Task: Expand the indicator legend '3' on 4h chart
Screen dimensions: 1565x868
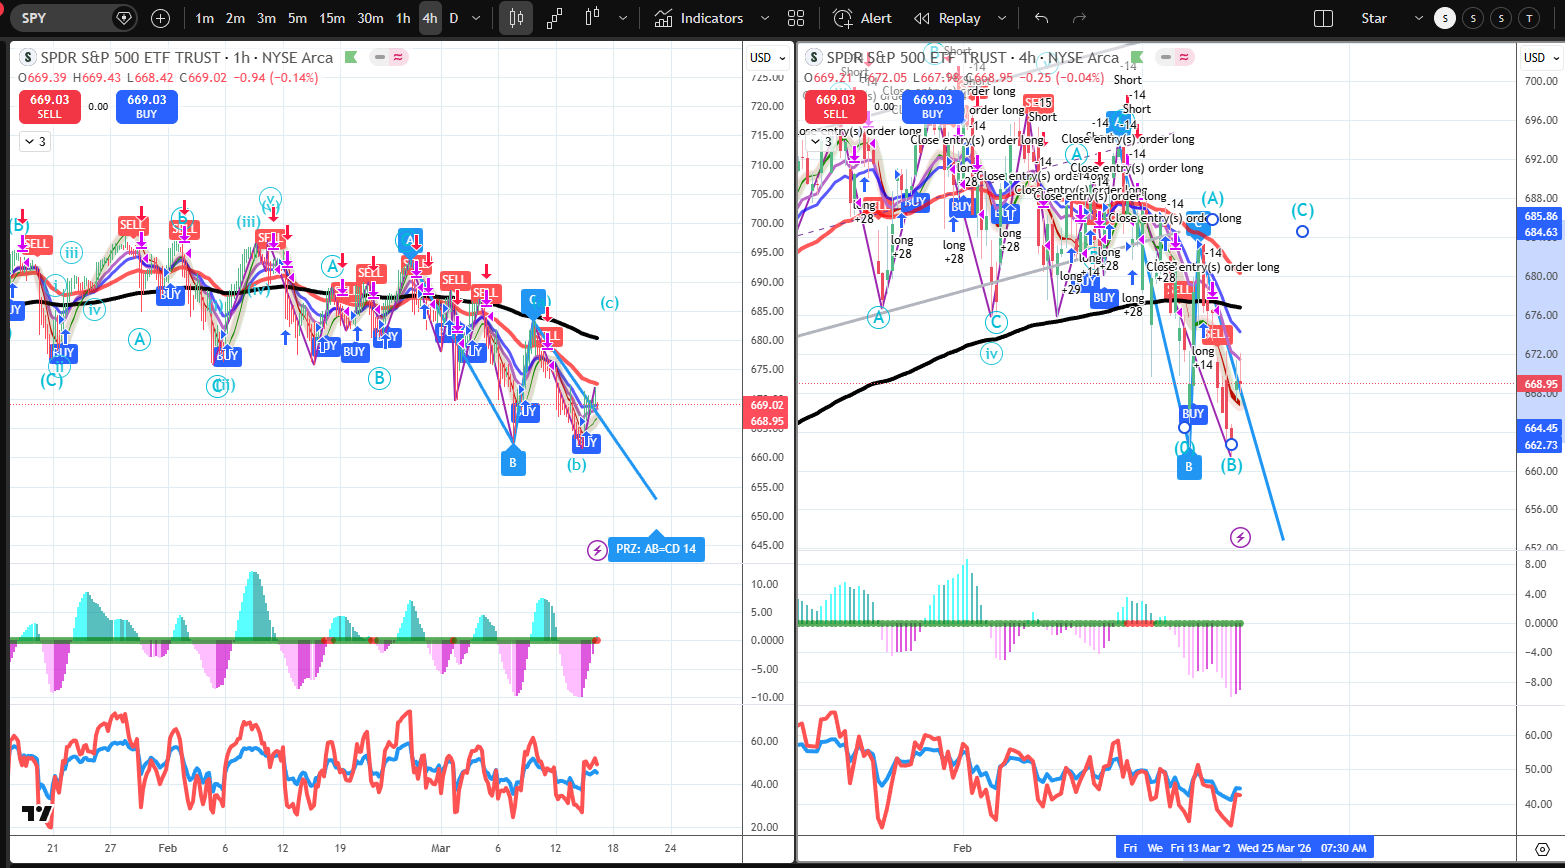Action: [x=821, y=142]
